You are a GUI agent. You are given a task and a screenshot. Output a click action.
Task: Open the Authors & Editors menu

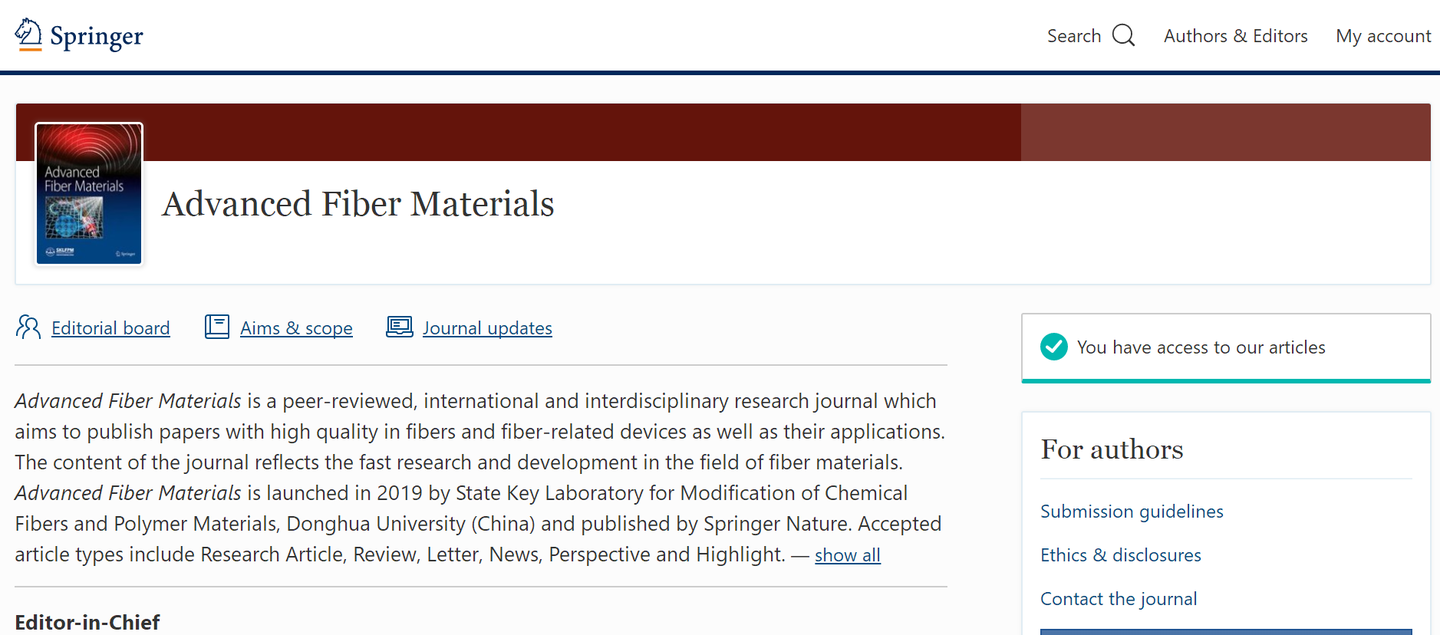[1235, 36]
